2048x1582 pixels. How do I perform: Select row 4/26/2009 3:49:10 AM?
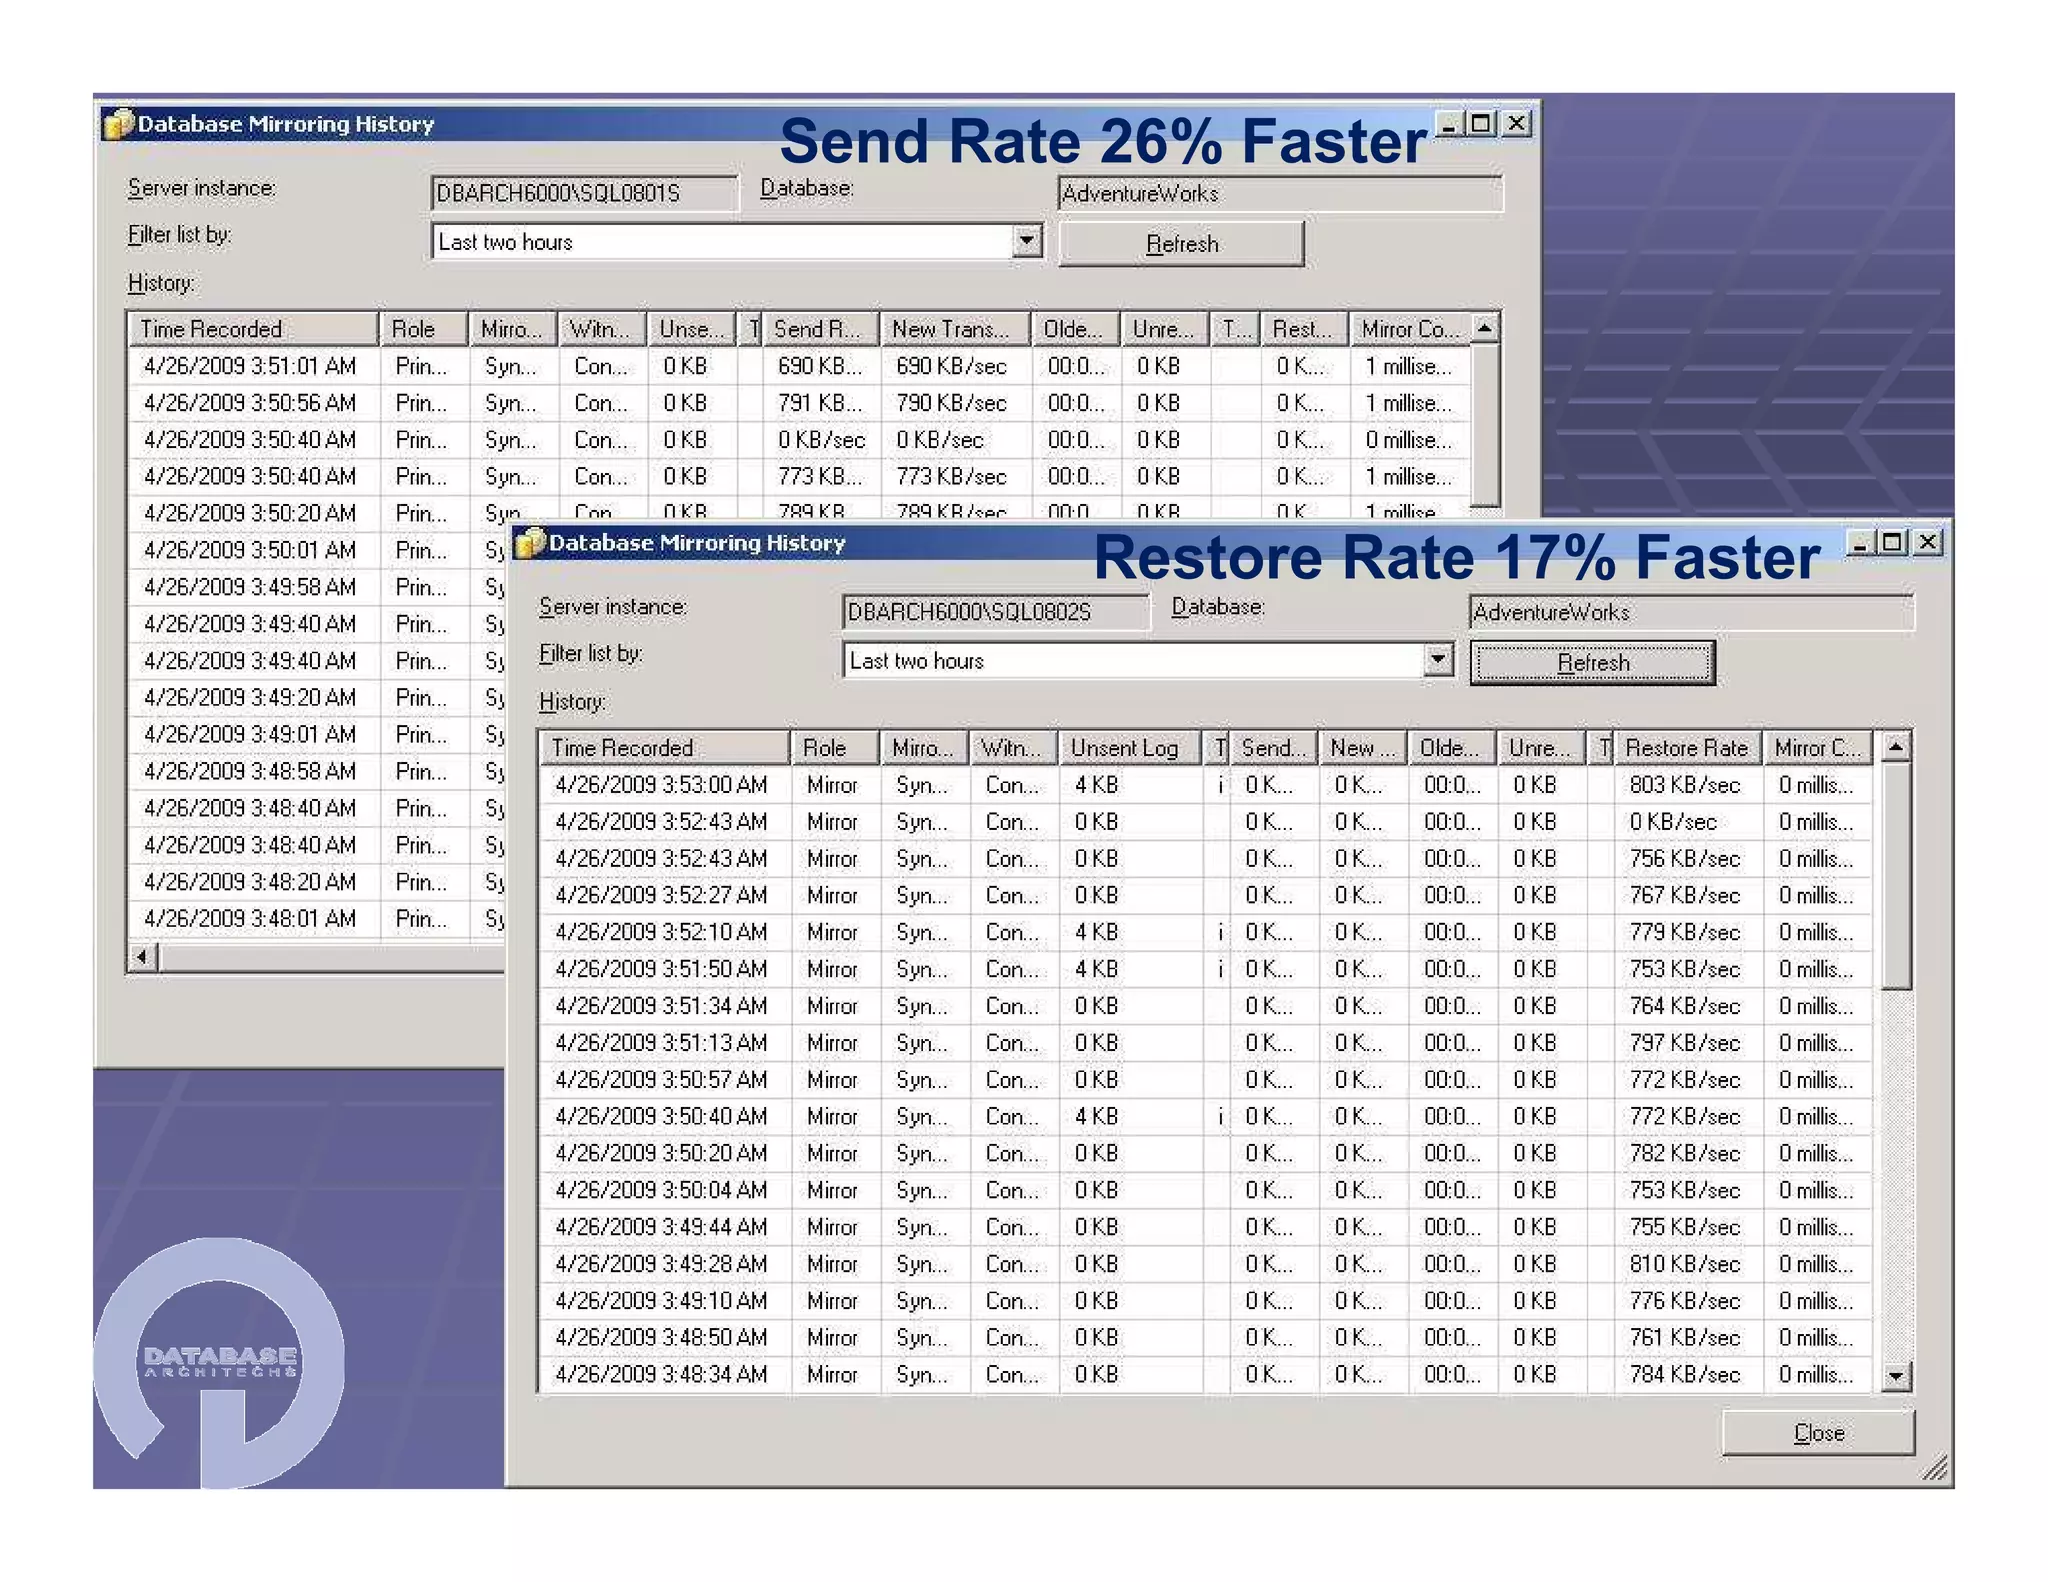[1205, 1301]
